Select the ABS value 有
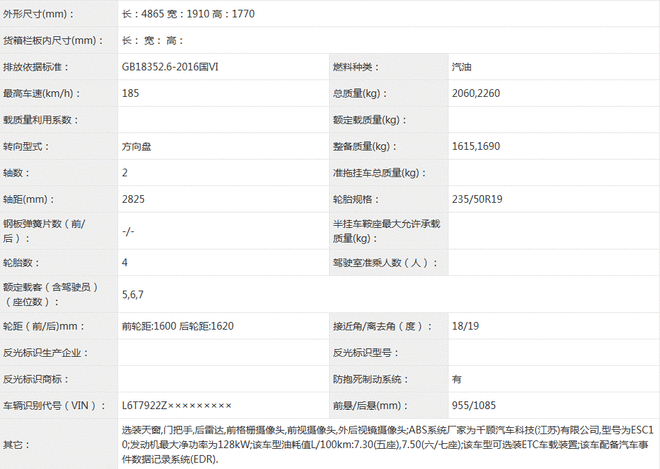 [x=457, y=379]
